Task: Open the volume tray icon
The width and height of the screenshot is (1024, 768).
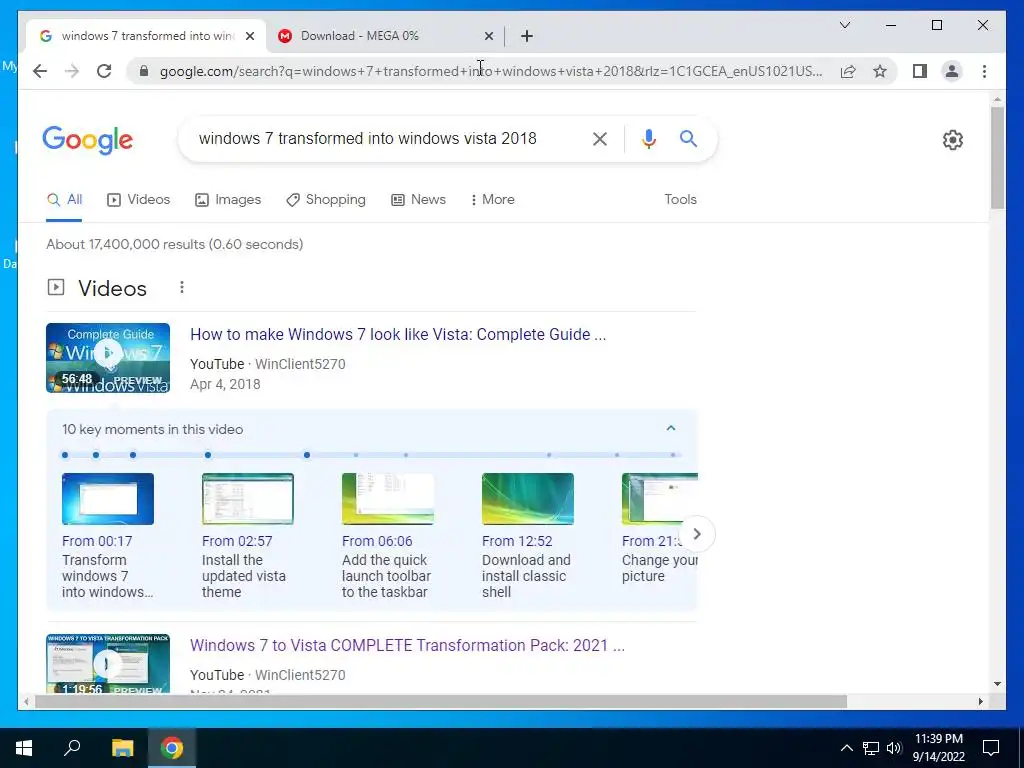Action: coord(894,748)
